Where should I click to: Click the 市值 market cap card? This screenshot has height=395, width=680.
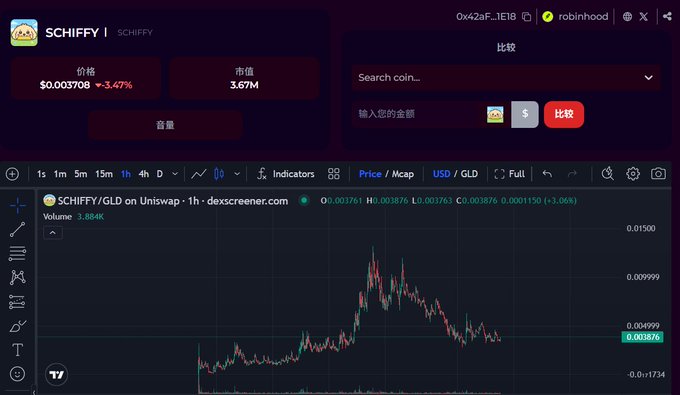tap(244, 78)
